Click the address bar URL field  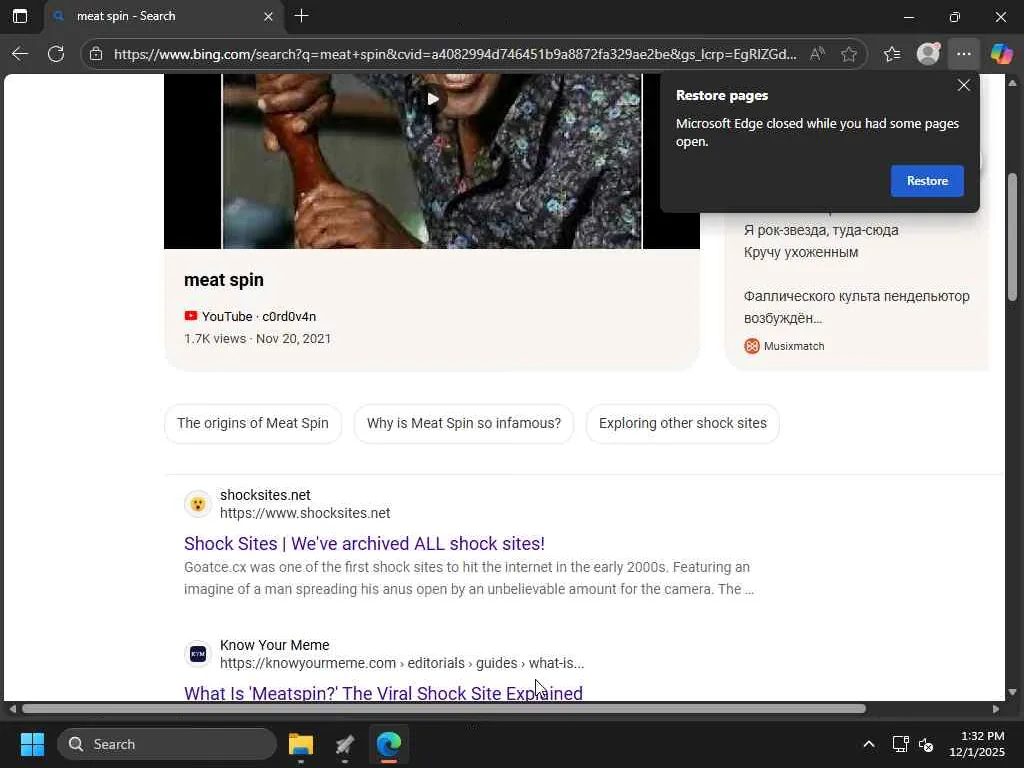[x=455, y=54]
